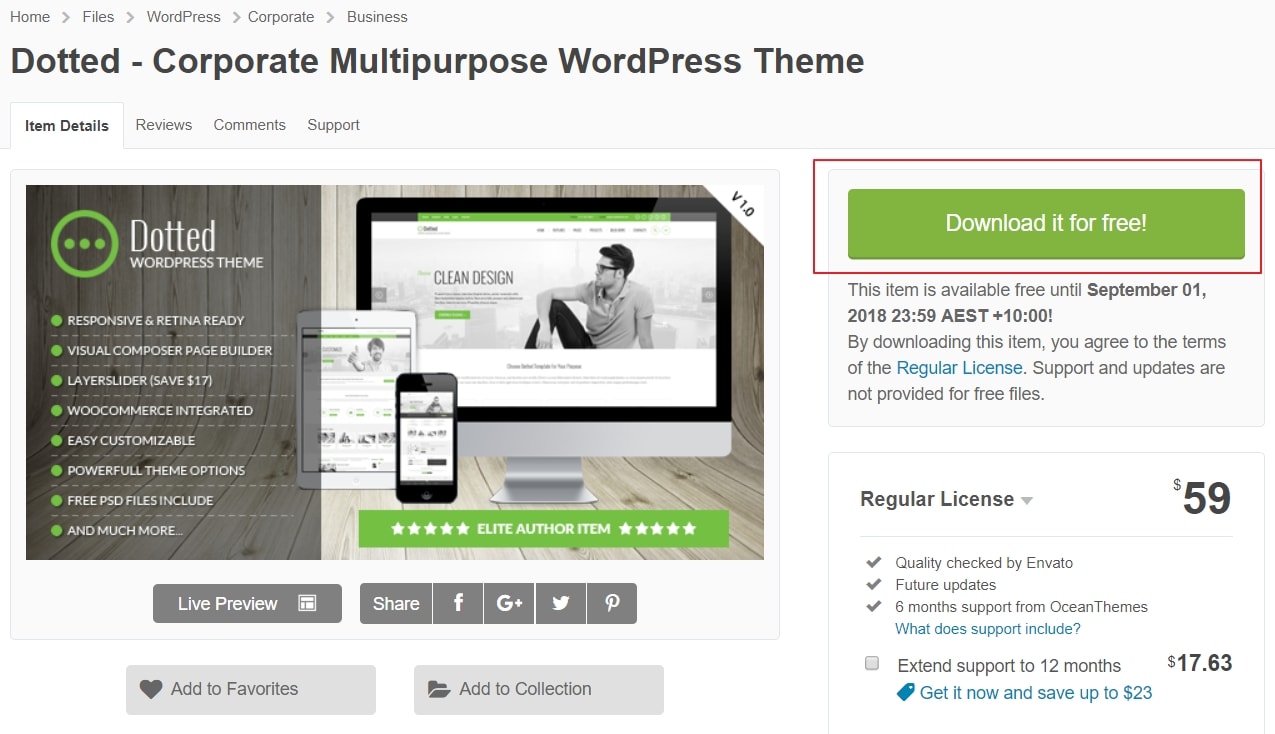Switch to the Comments tab
The width and height of the screenshot is (1275, 734).
coord(249,125)
